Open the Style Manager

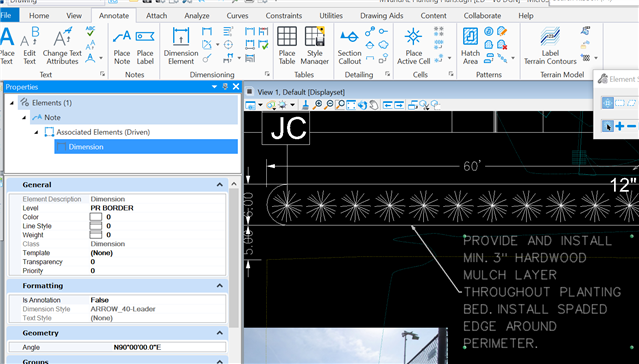tap(315, 46)
